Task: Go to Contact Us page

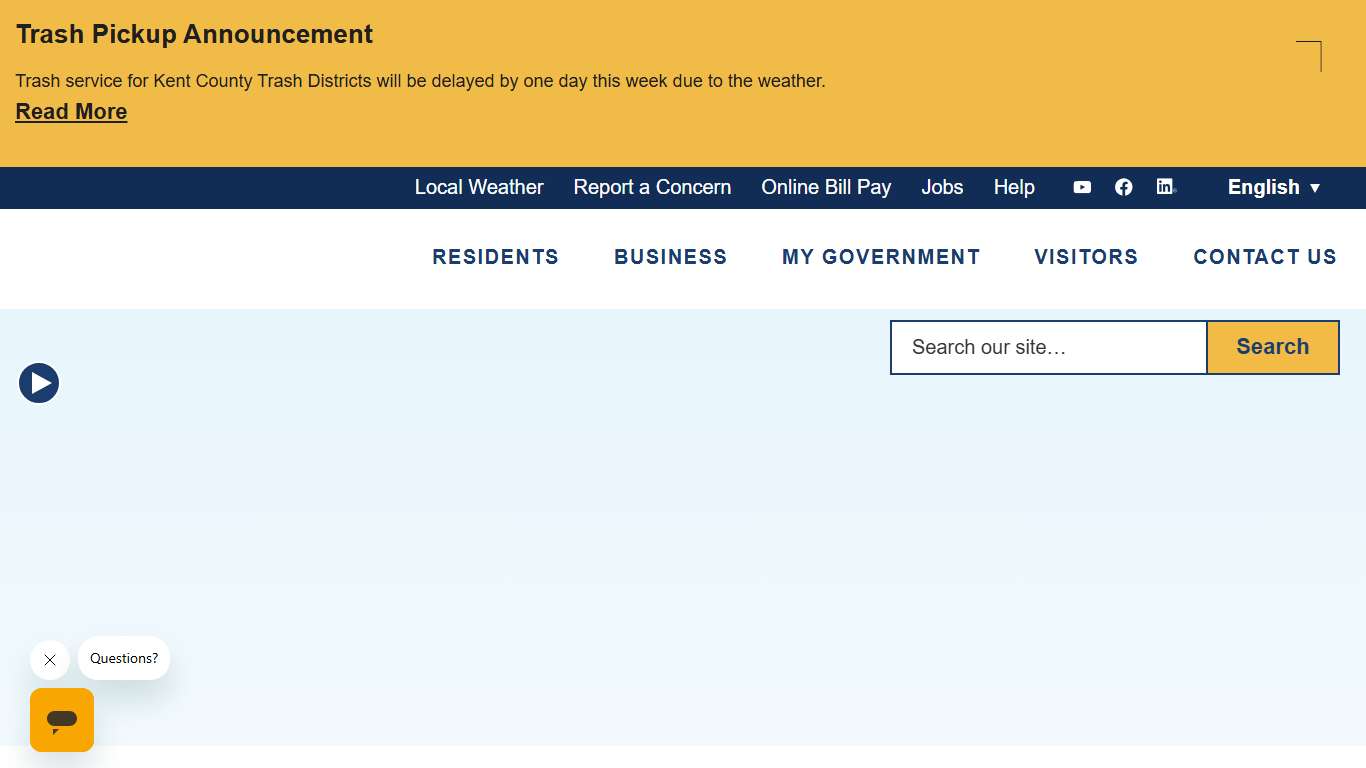Action: coord(1265,257)
